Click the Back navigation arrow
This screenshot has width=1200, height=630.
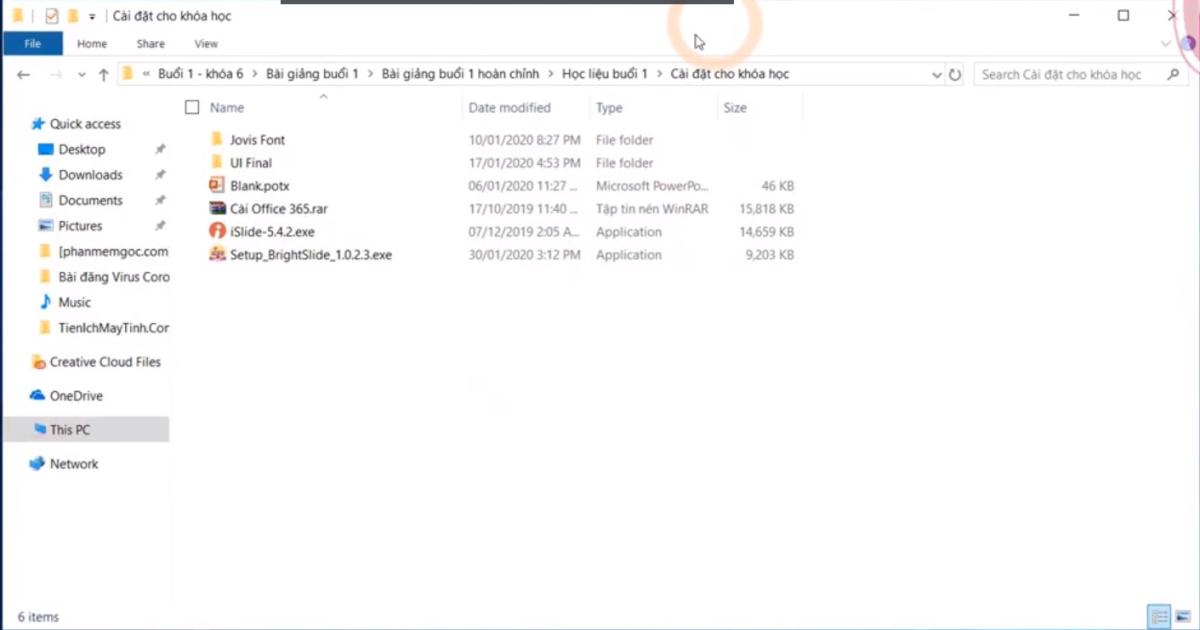point(23,75)
